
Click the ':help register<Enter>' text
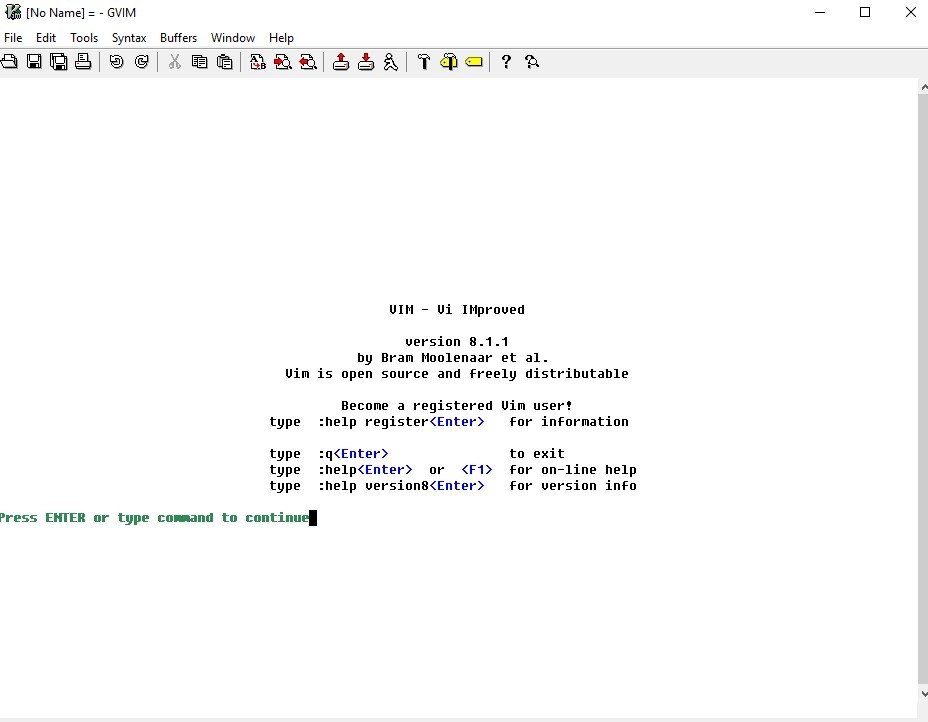point(401,421)
